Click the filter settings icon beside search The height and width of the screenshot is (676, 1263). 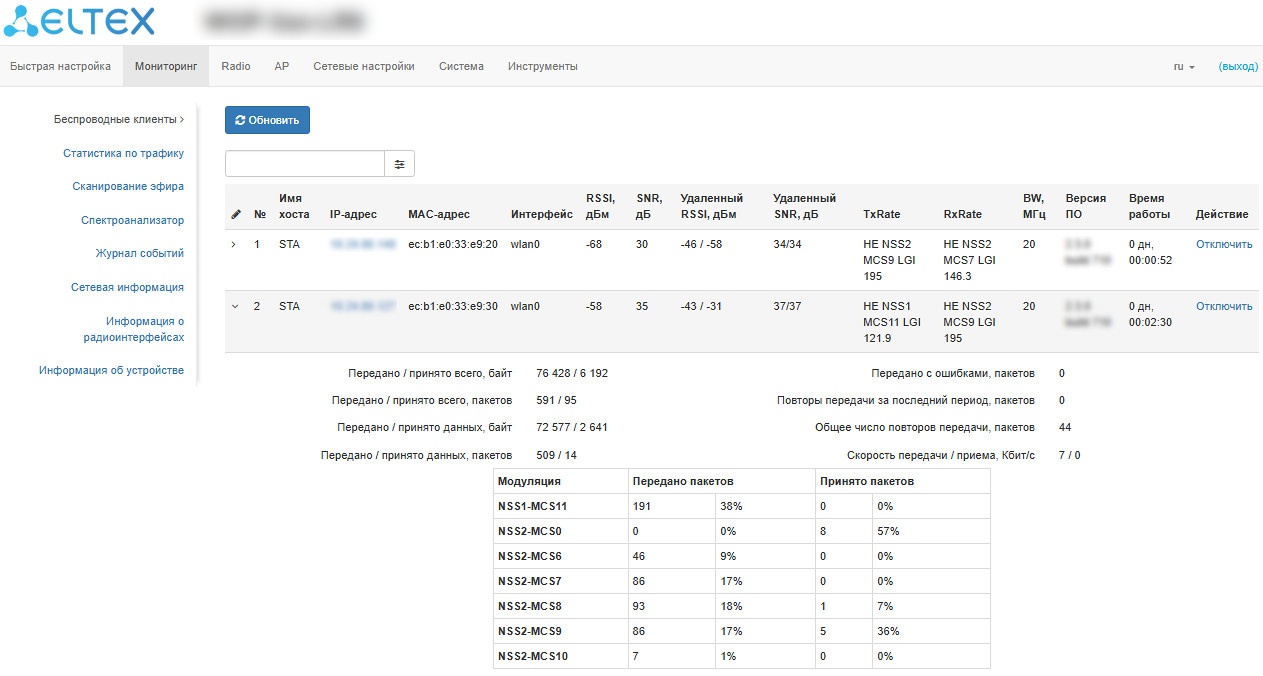point(399,164)
